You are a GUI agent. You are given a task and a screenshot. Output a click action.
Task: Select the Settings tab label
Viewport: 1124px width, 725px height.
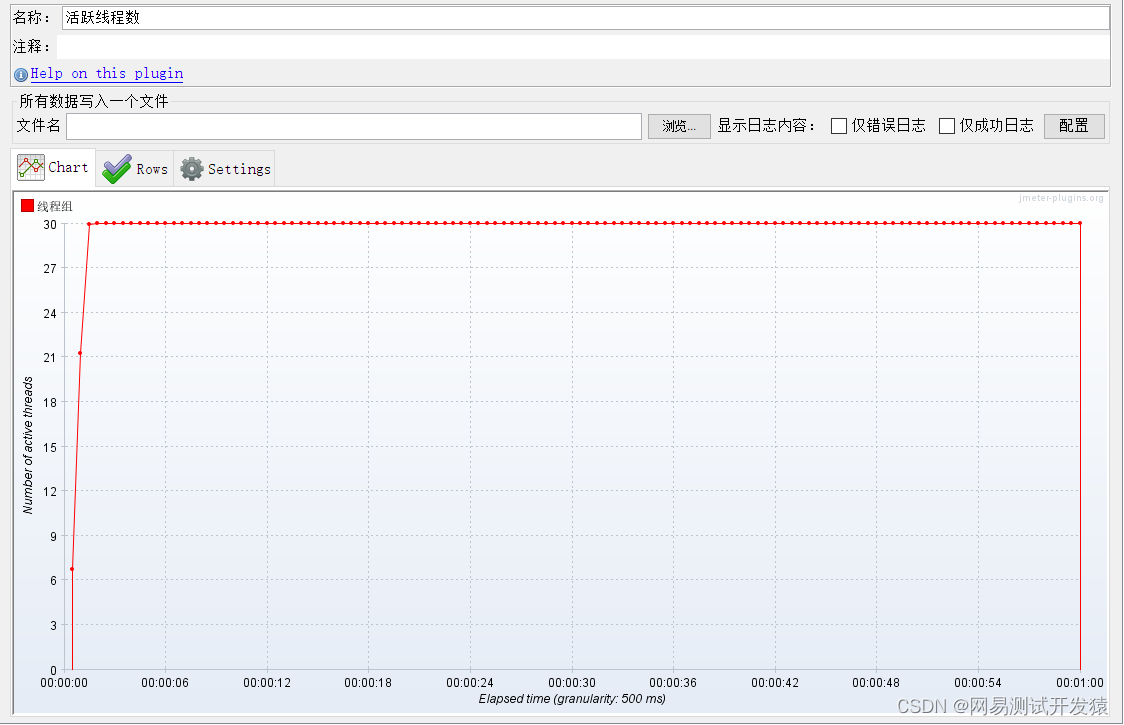tap(239, 169)
